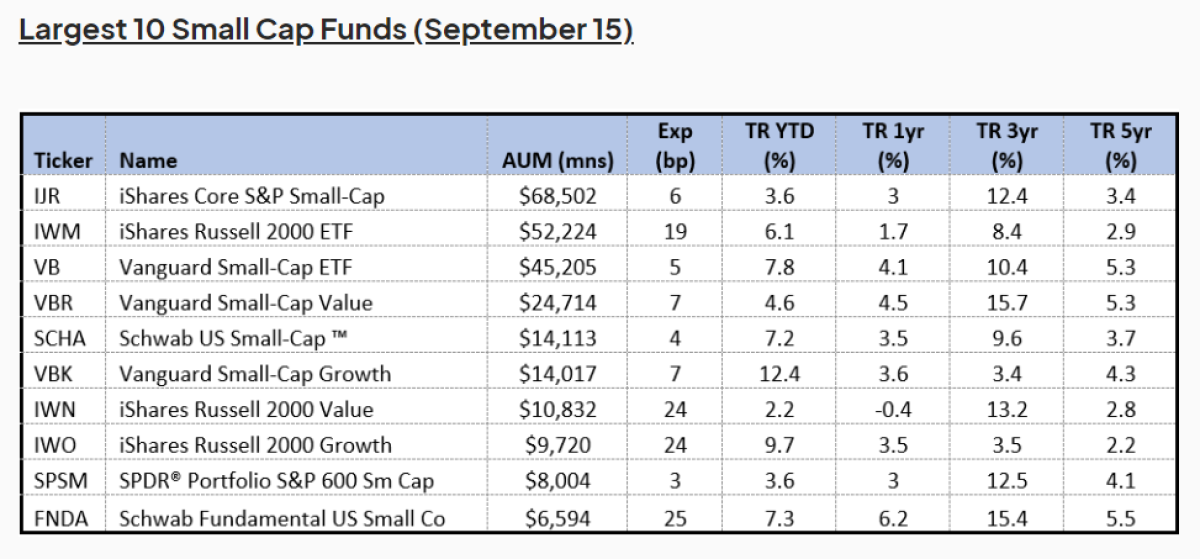
Task: Select the TR 3yr (%) header
Action: (1007, 146)
